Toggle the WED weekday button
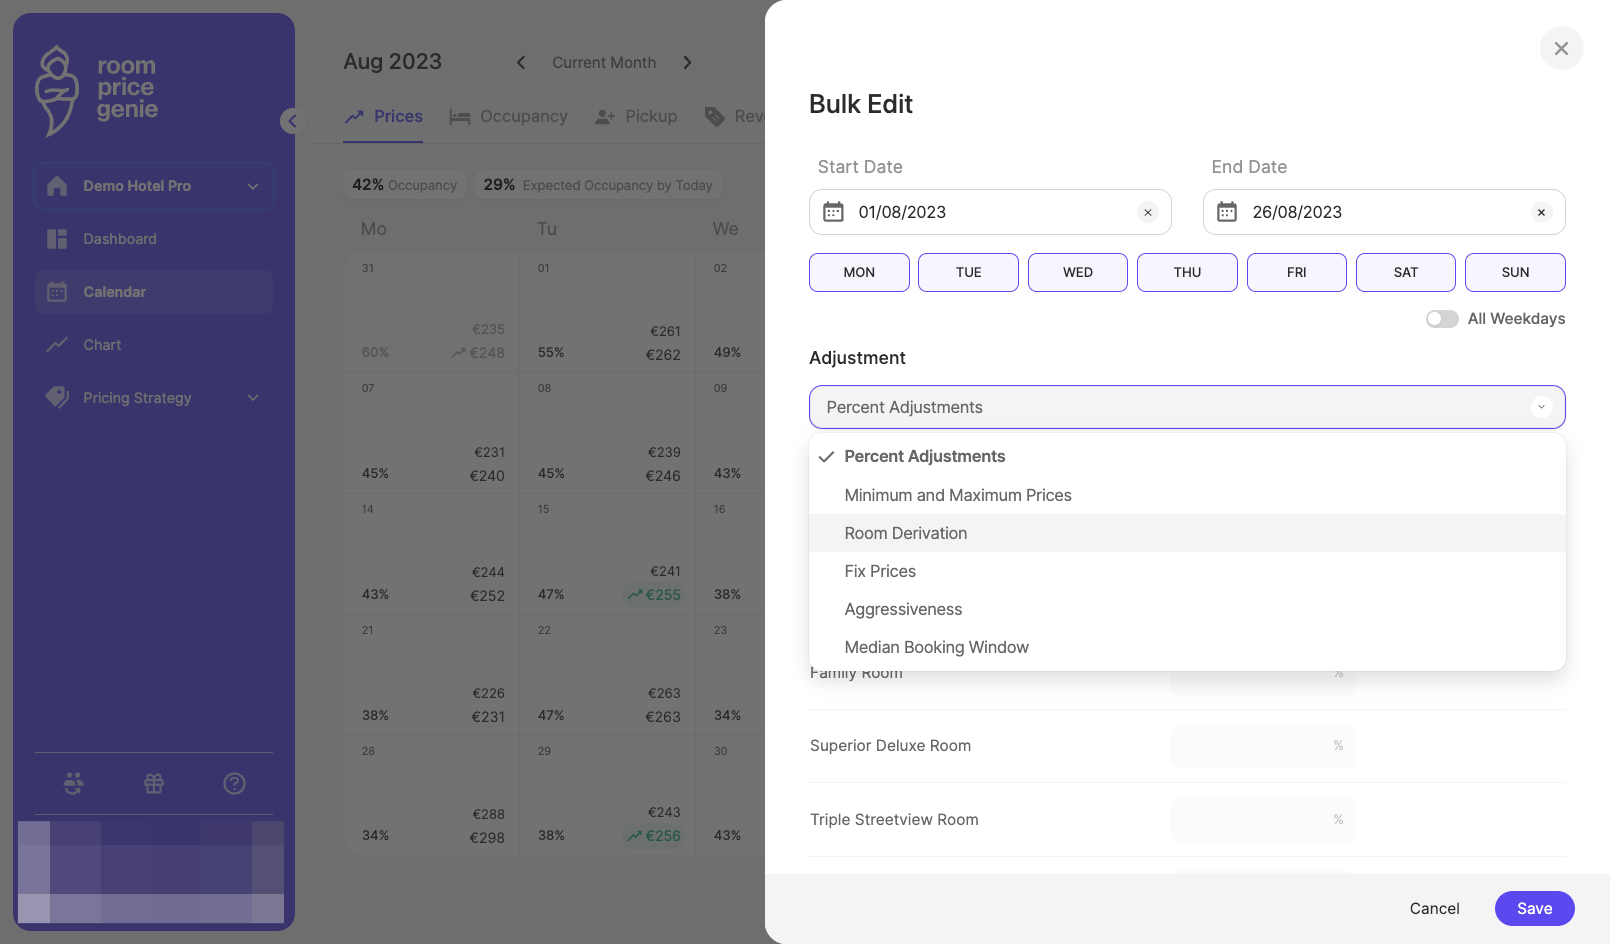Viewport: 1610px width, 944px height. click(1078, 272)
